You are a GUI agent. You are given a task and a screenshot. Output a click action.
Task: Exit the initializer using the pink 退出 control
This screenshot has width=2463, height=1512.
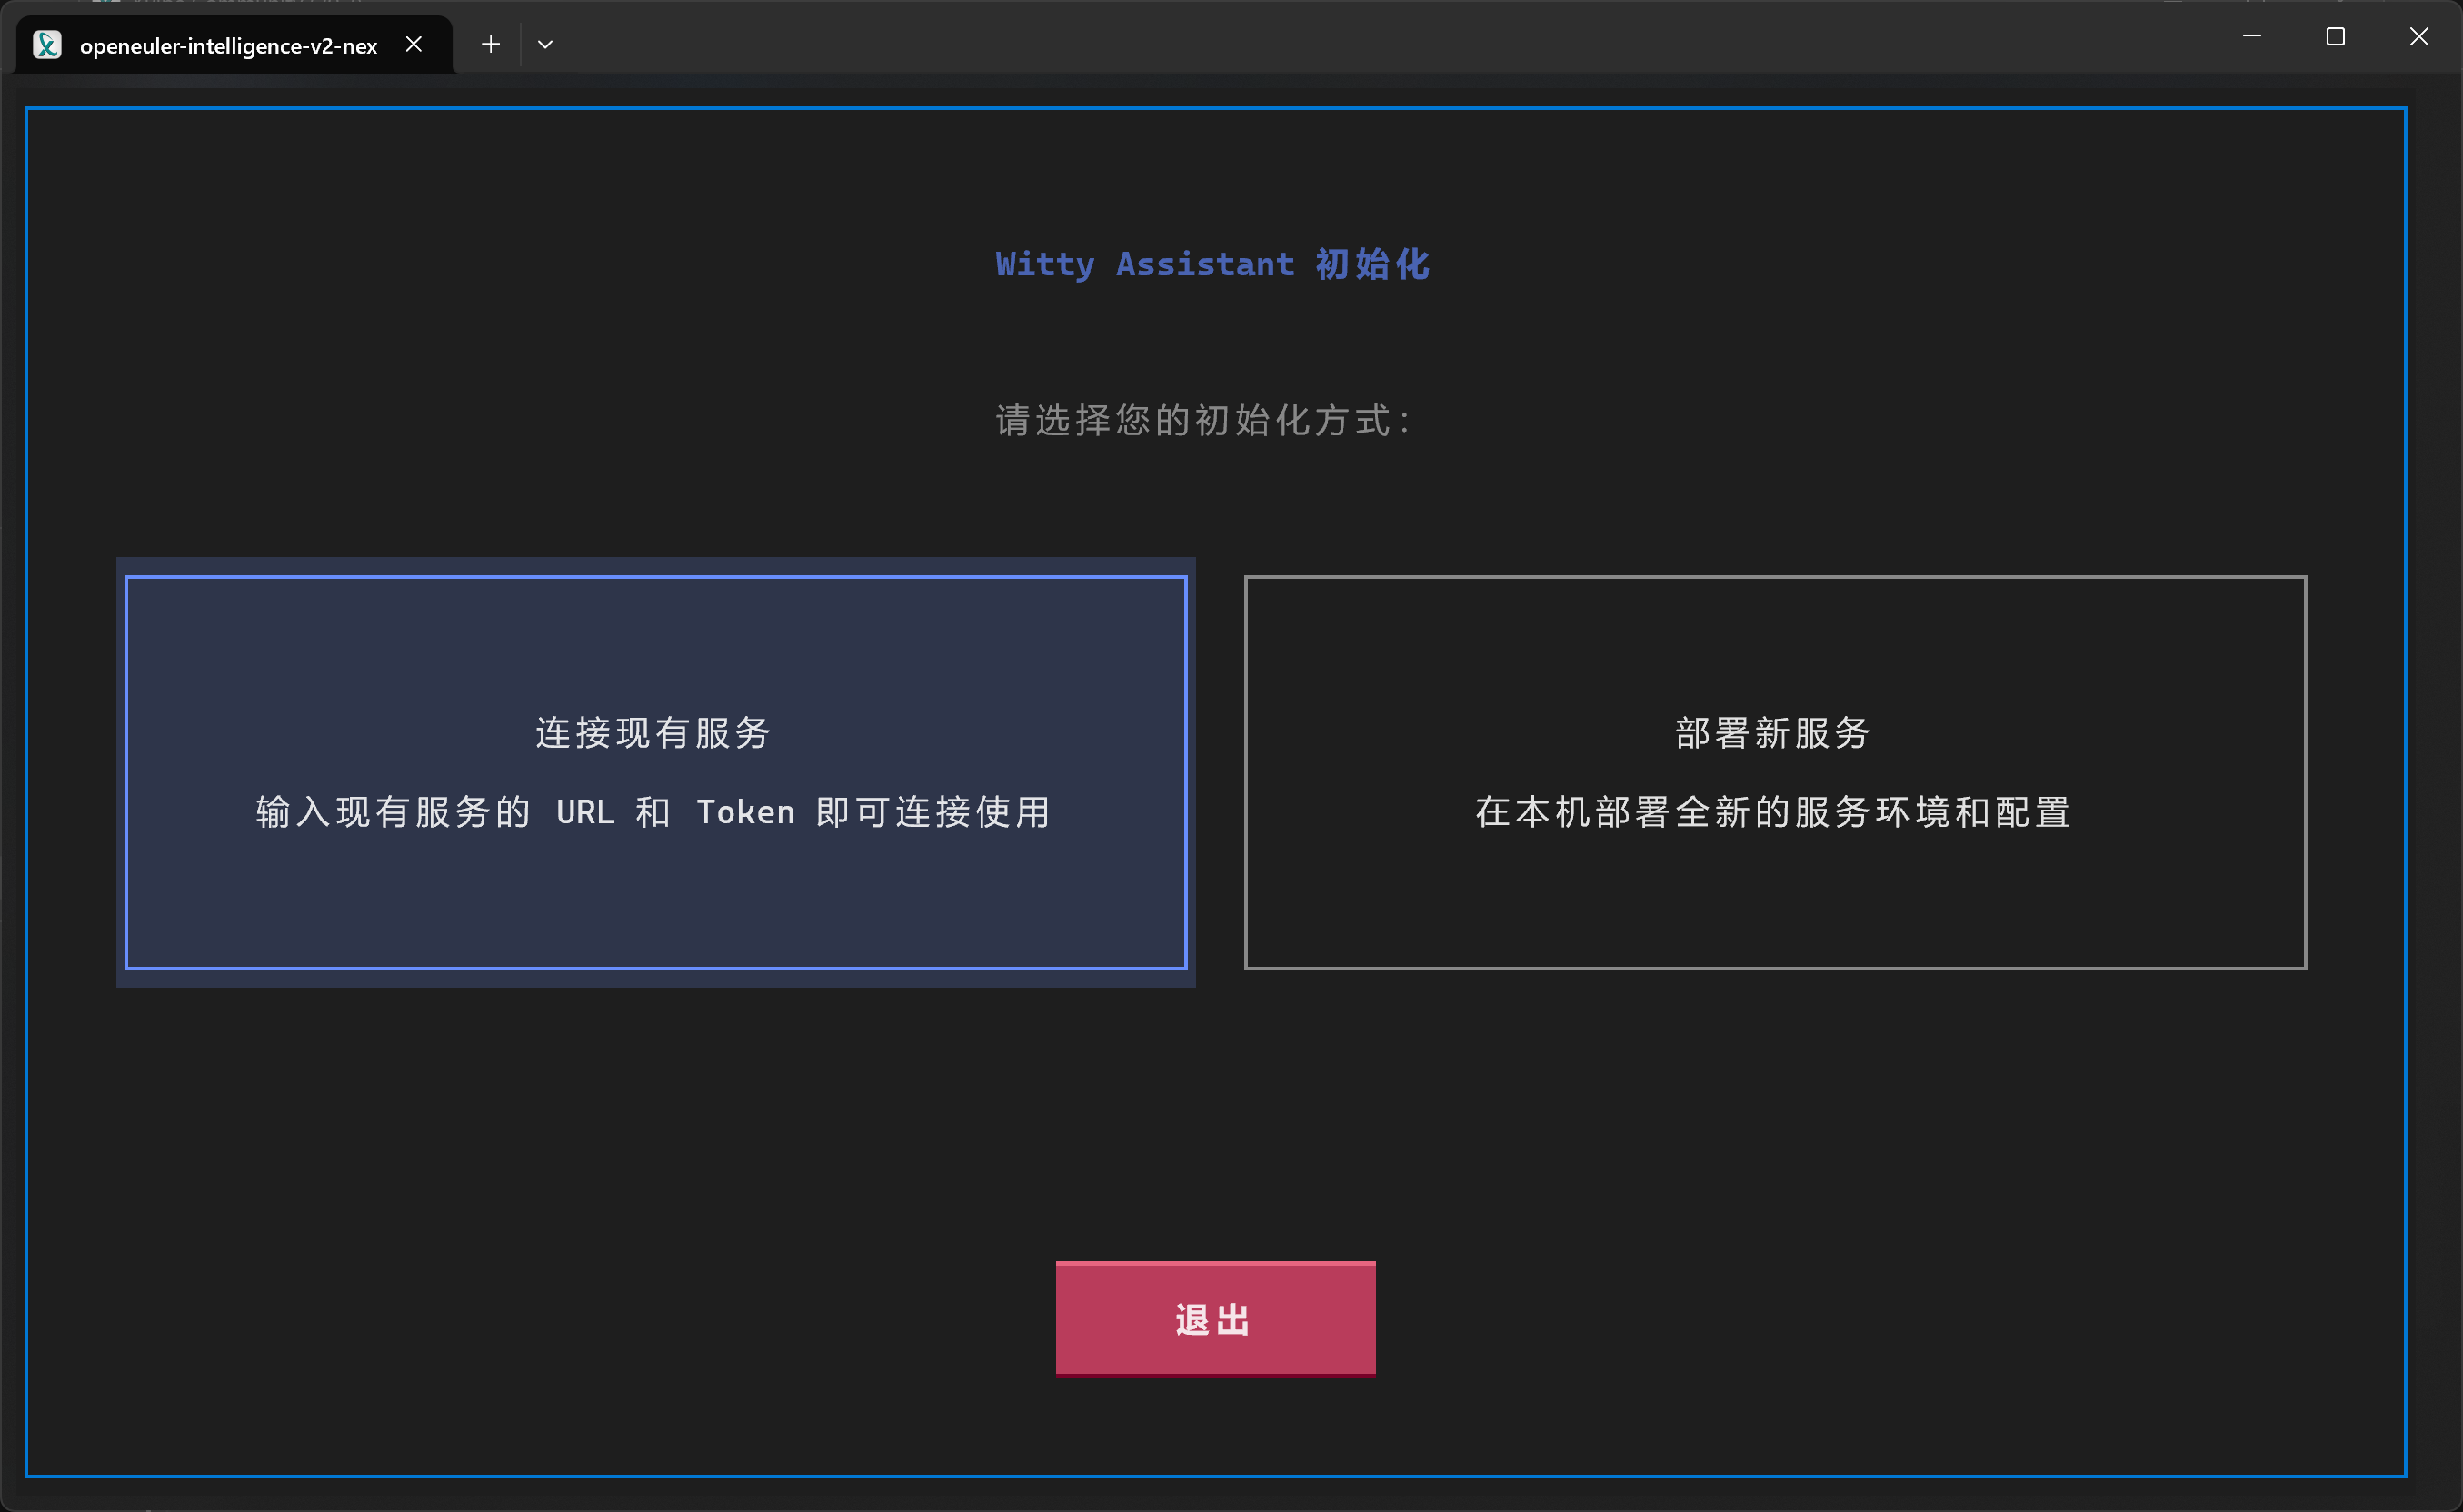point(1214,1318)
